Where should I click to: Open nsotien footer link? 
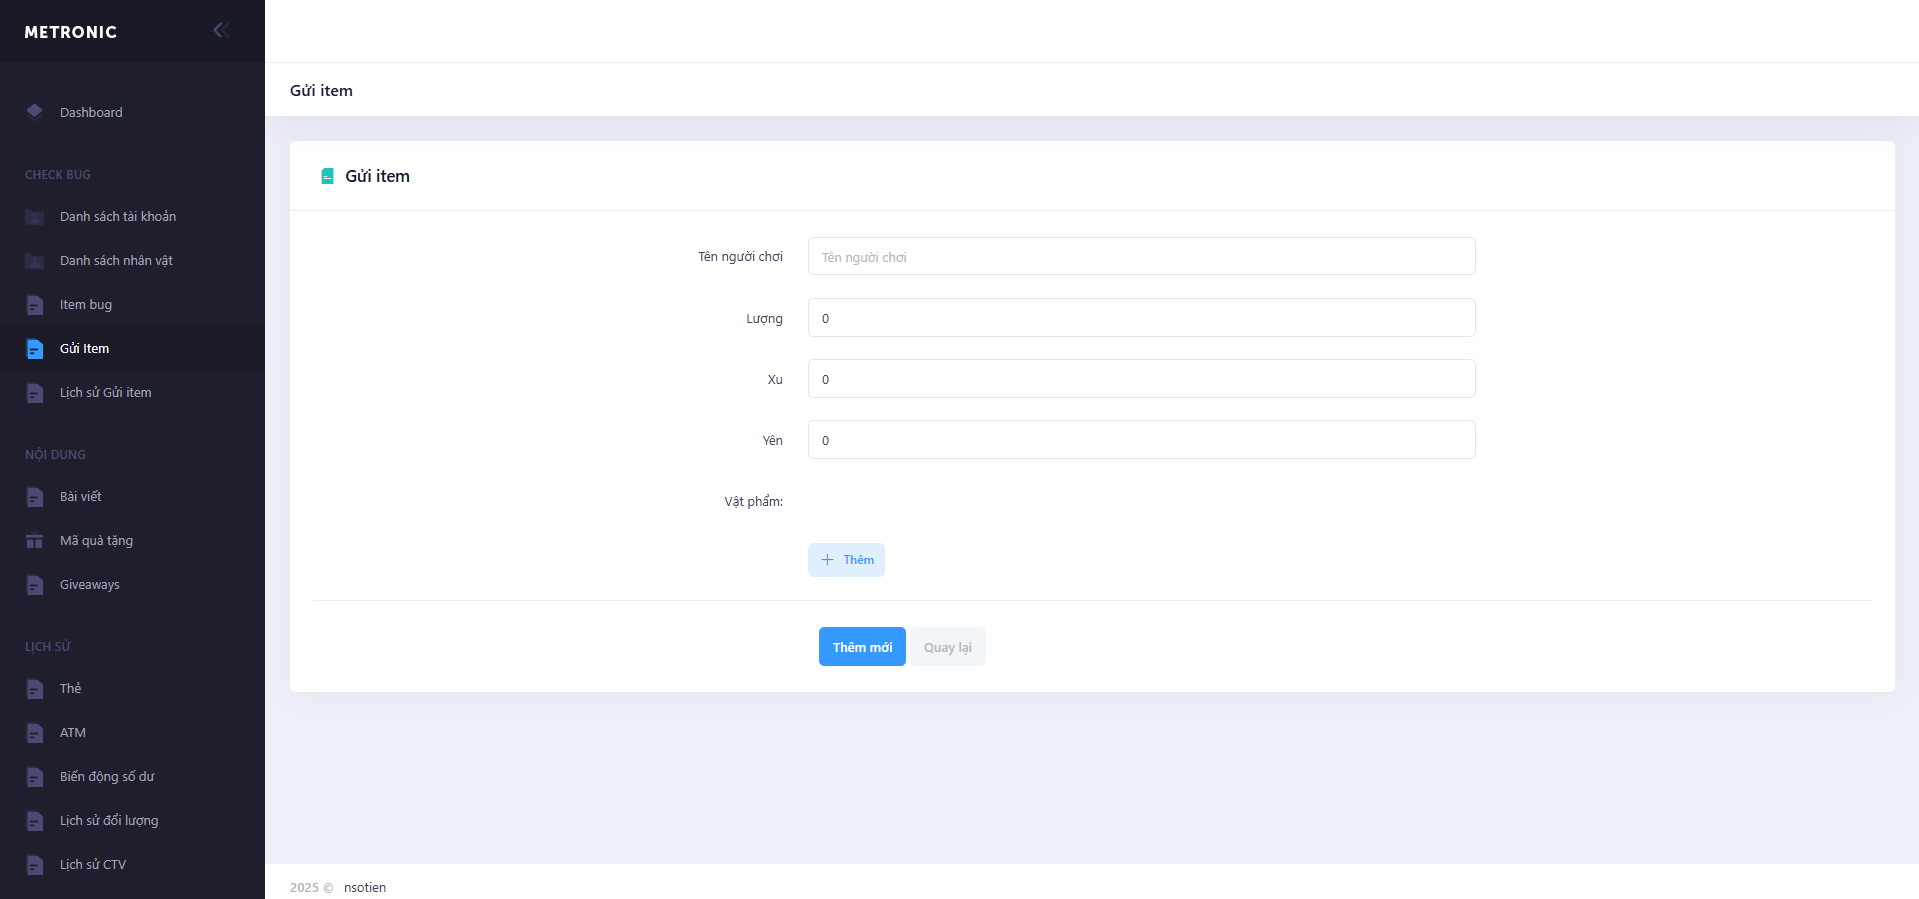(365, 887)
